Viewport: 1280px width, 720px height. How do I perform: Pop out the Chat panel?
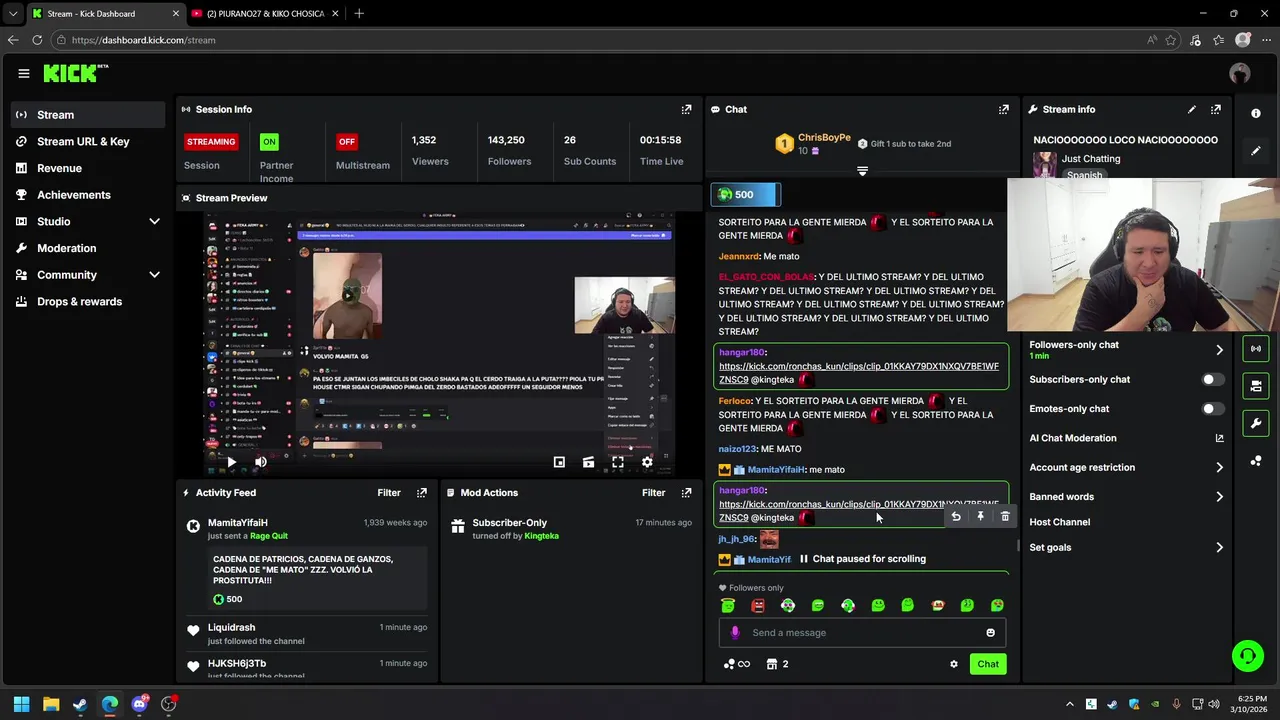pos(1004,109)
